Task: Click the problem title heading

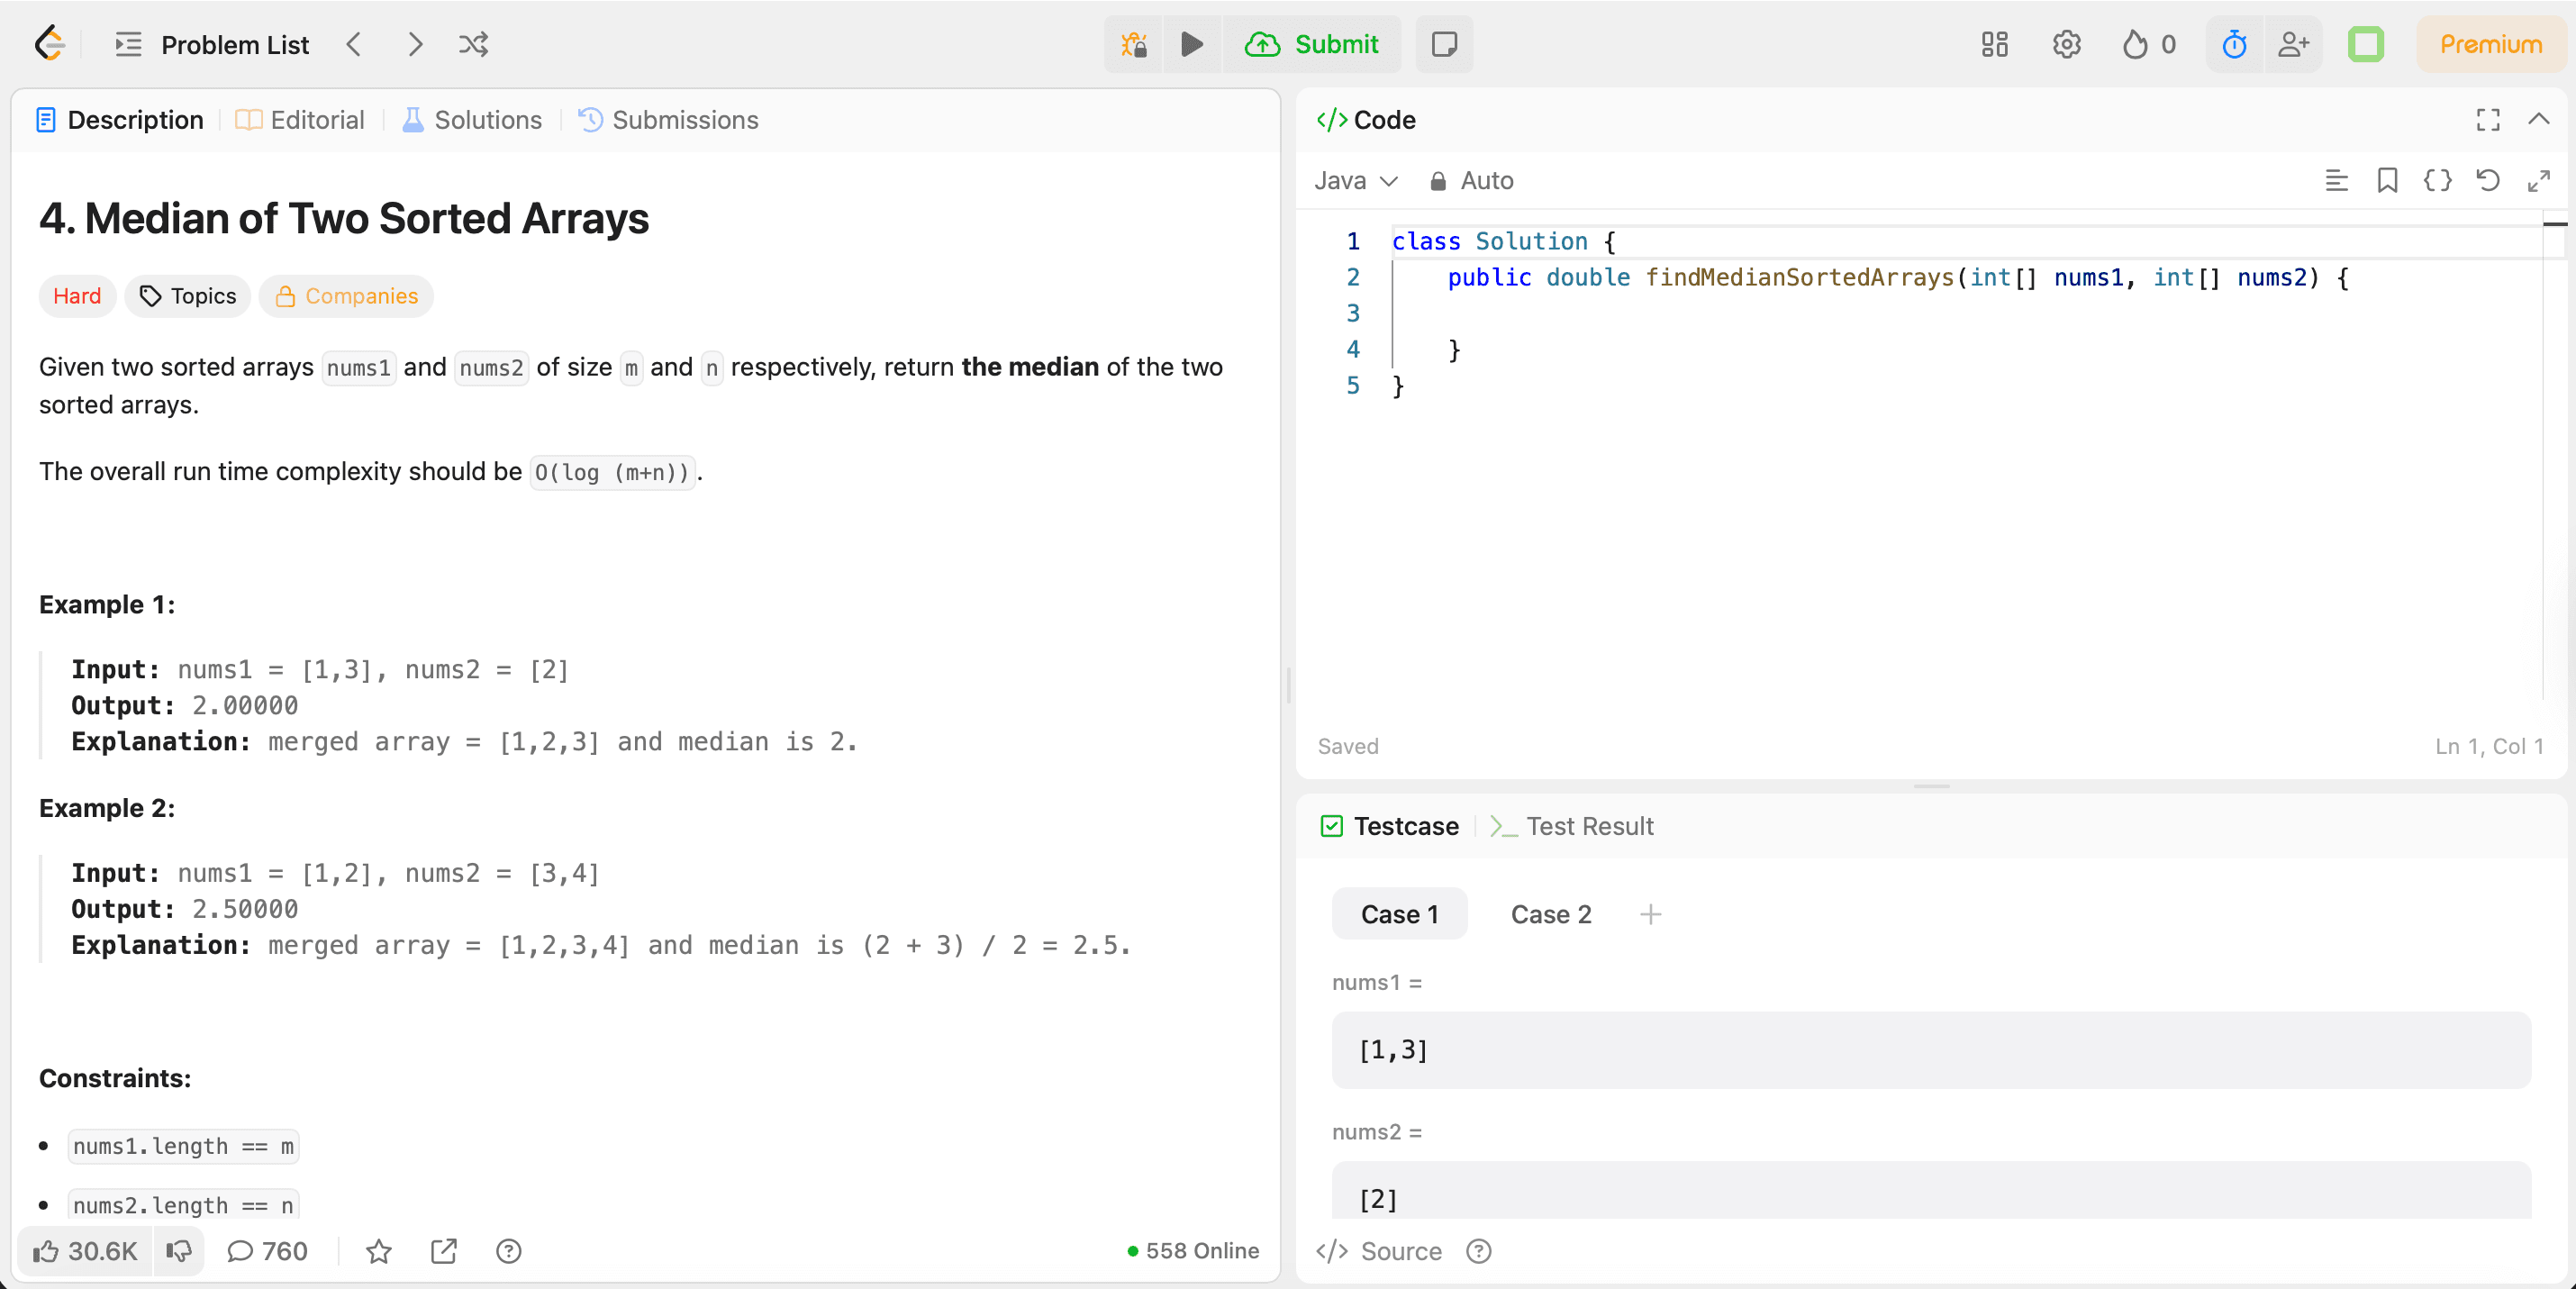Action: (x=344, y=219)
